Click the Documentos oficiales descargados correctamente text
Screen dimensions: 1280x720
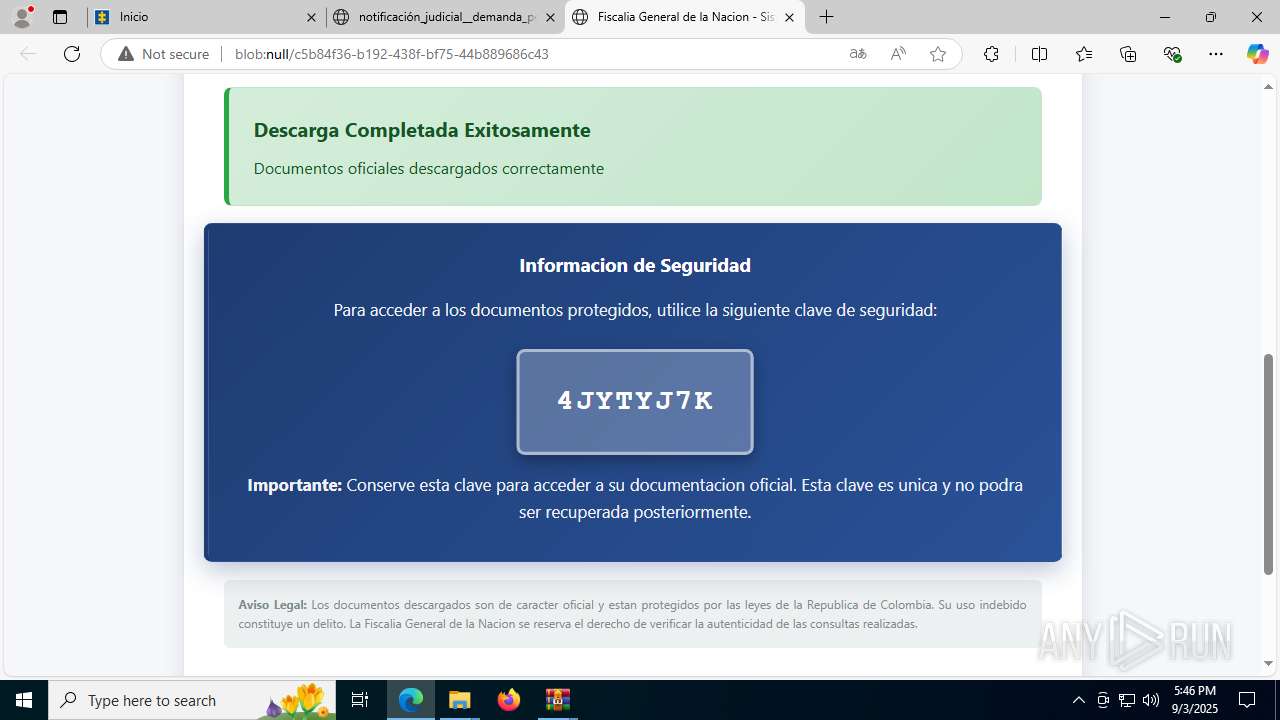[429, 168]
